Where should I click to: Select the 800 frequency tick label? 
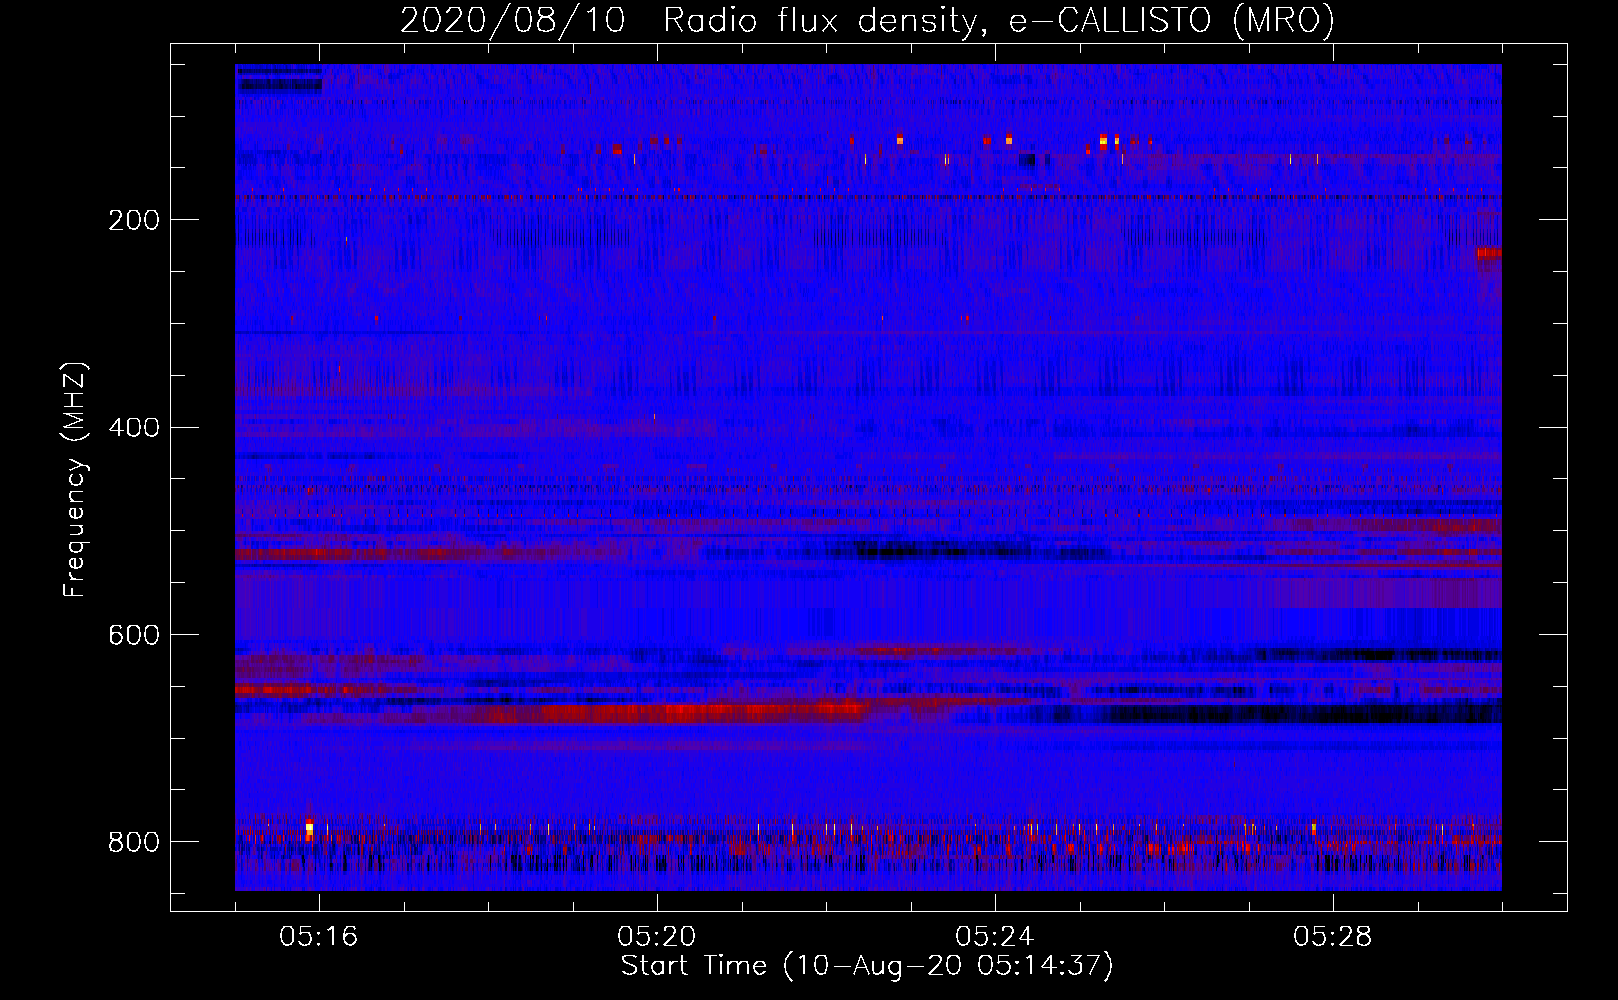(x=134, y=842)
